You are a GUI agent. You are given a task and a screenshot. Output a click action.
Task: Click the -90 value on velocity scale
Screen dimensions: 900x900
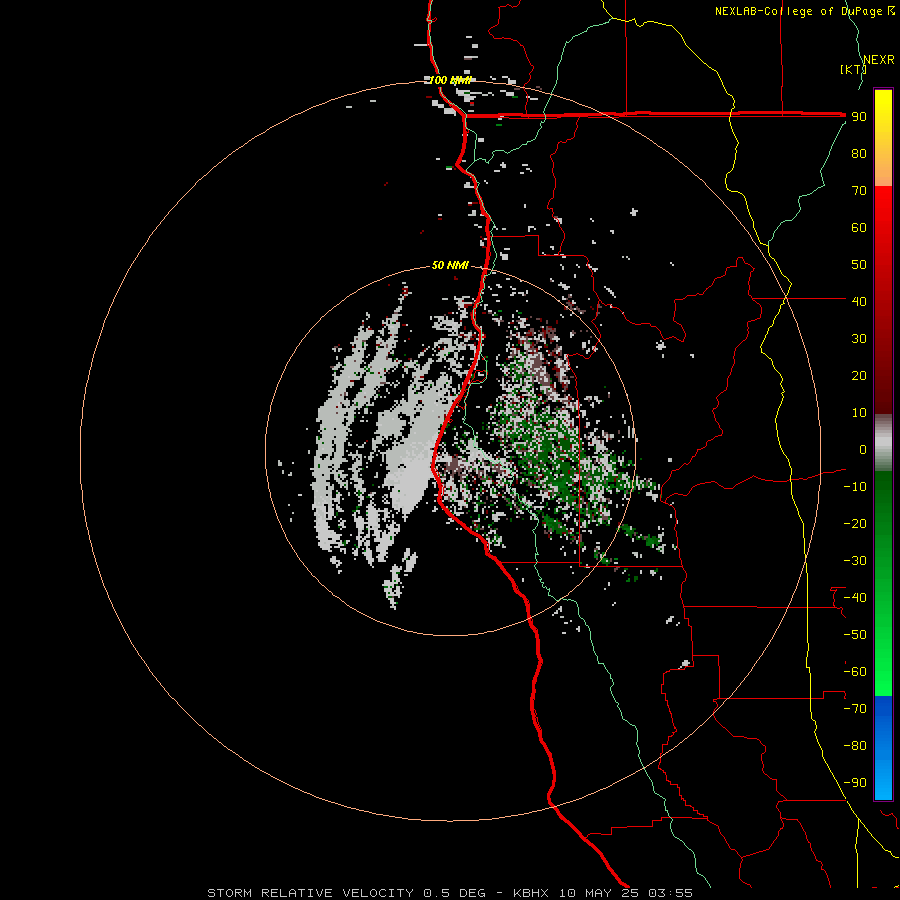pos(855,782)
